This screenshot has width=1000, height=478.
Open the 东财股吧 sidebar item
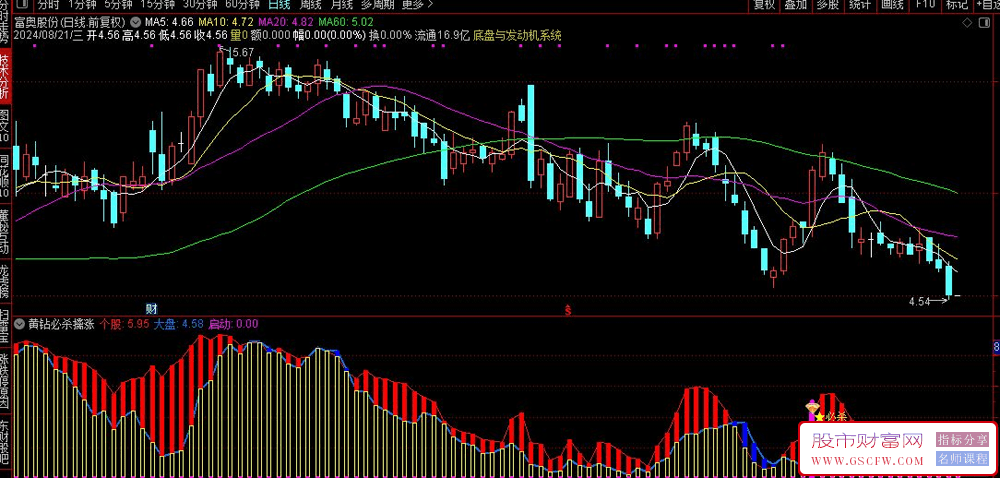pos(4,442)
